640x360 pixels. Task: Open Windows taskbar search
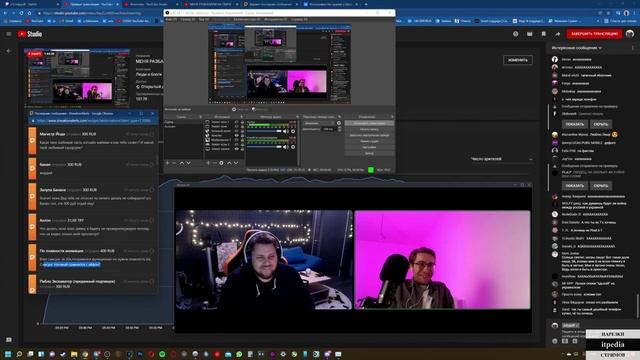[19, 354]
